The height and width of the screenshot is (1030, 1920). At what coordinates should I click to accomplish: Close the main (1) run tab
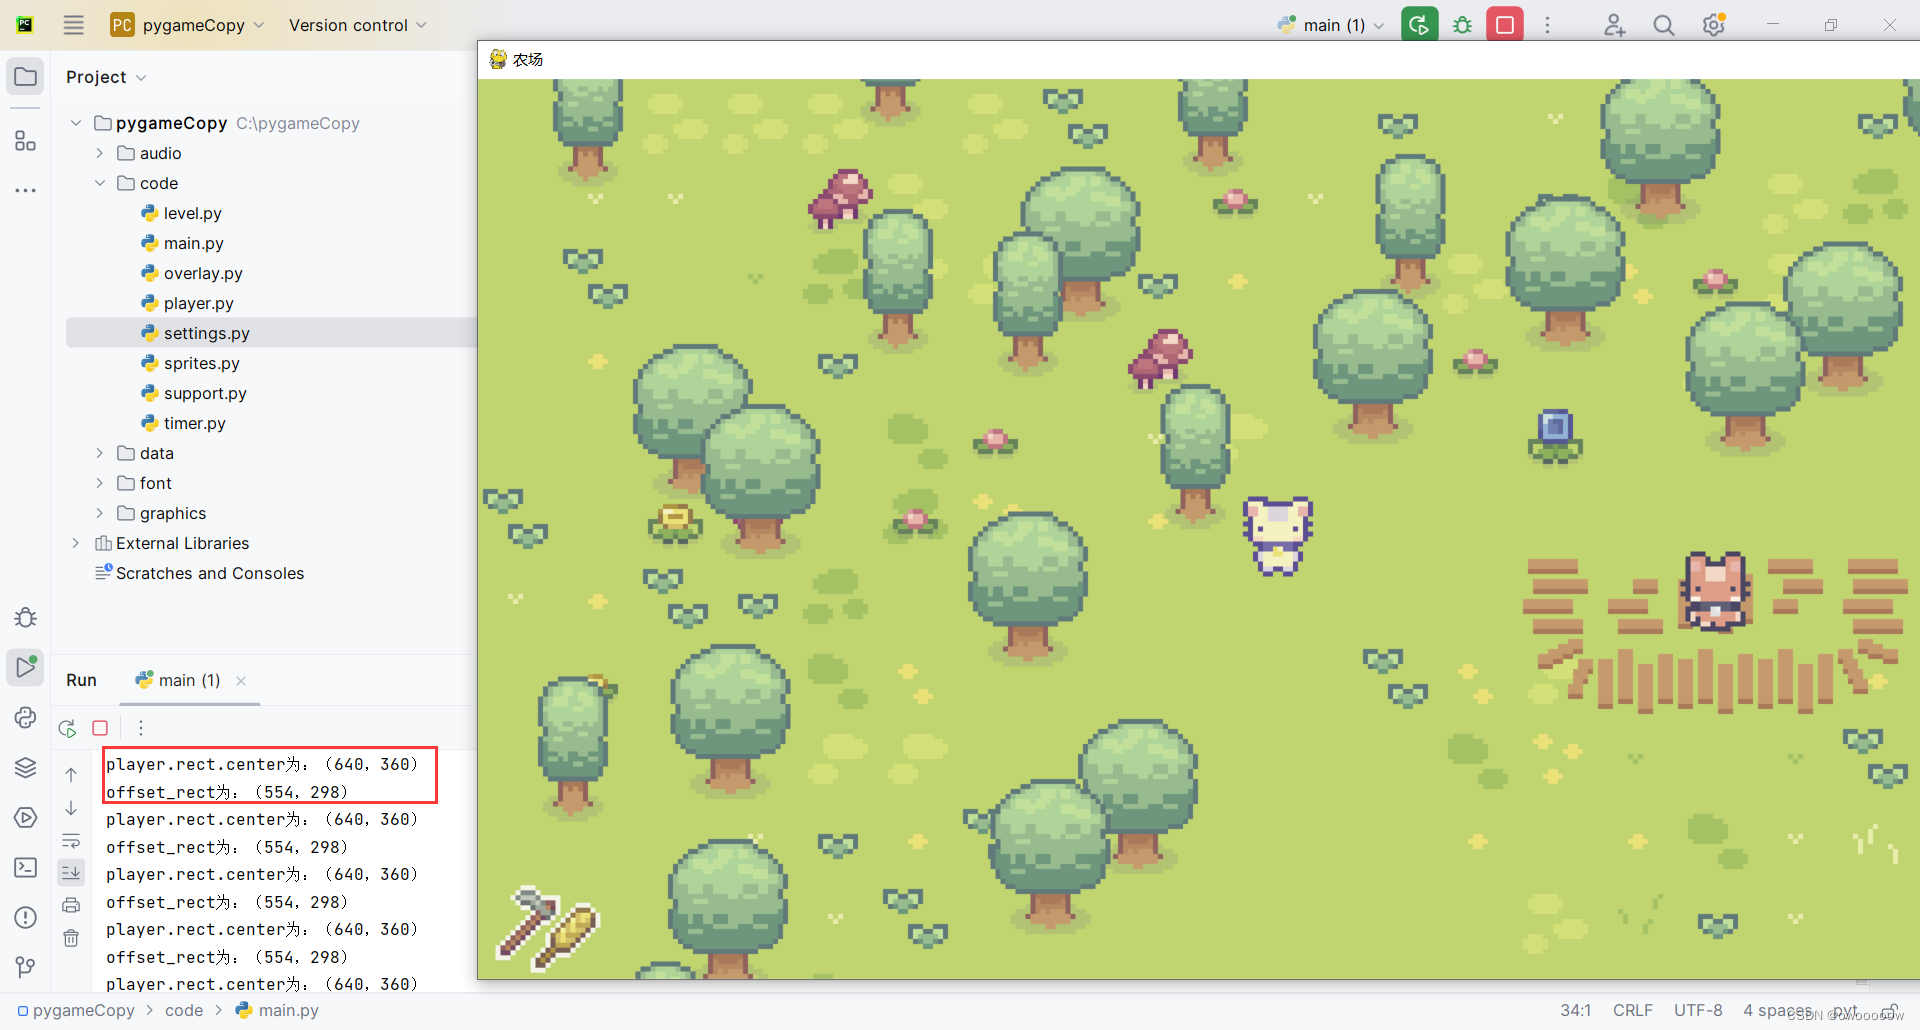[241, 681]
